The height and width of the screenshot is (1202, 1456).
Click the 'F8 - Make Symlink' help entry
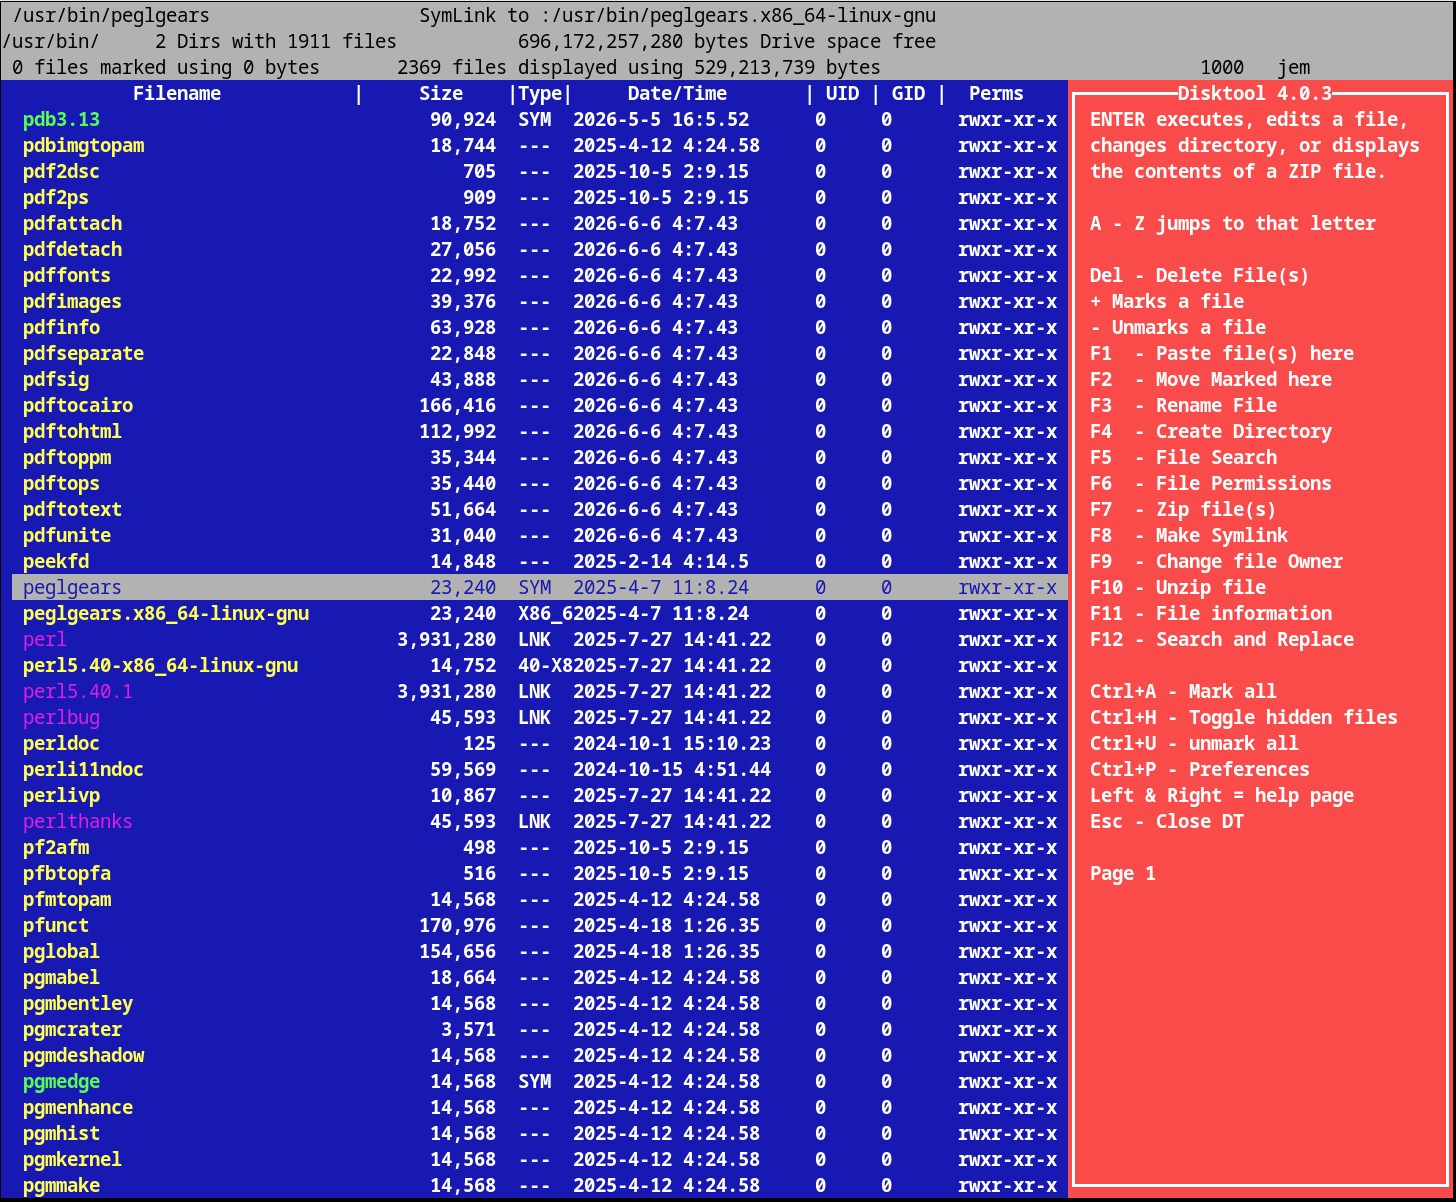[x=1189, y=536]
